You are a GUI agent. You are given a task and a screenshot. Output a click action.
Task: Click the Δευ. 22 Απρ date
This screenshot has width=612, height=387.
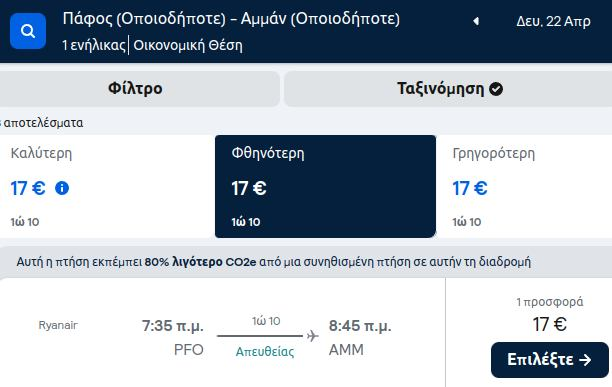click(x=553, y=21)
